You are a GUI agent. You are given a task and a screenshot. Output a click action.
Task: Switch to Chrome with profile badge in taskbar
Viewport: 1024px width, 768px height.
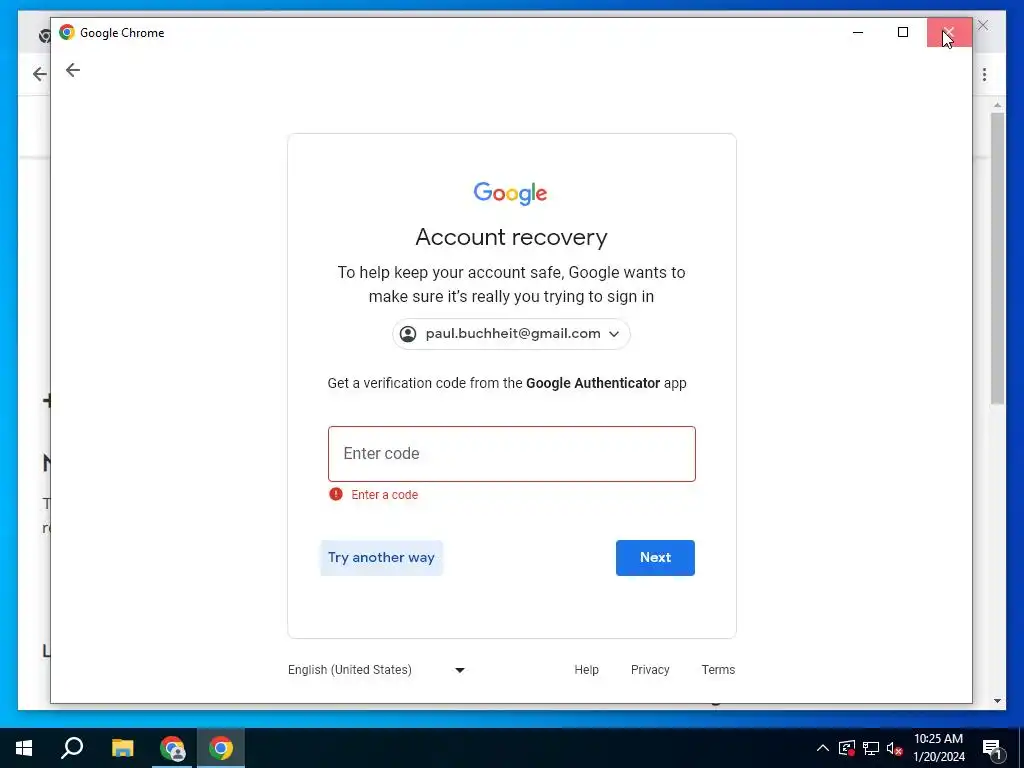[172, 748]
